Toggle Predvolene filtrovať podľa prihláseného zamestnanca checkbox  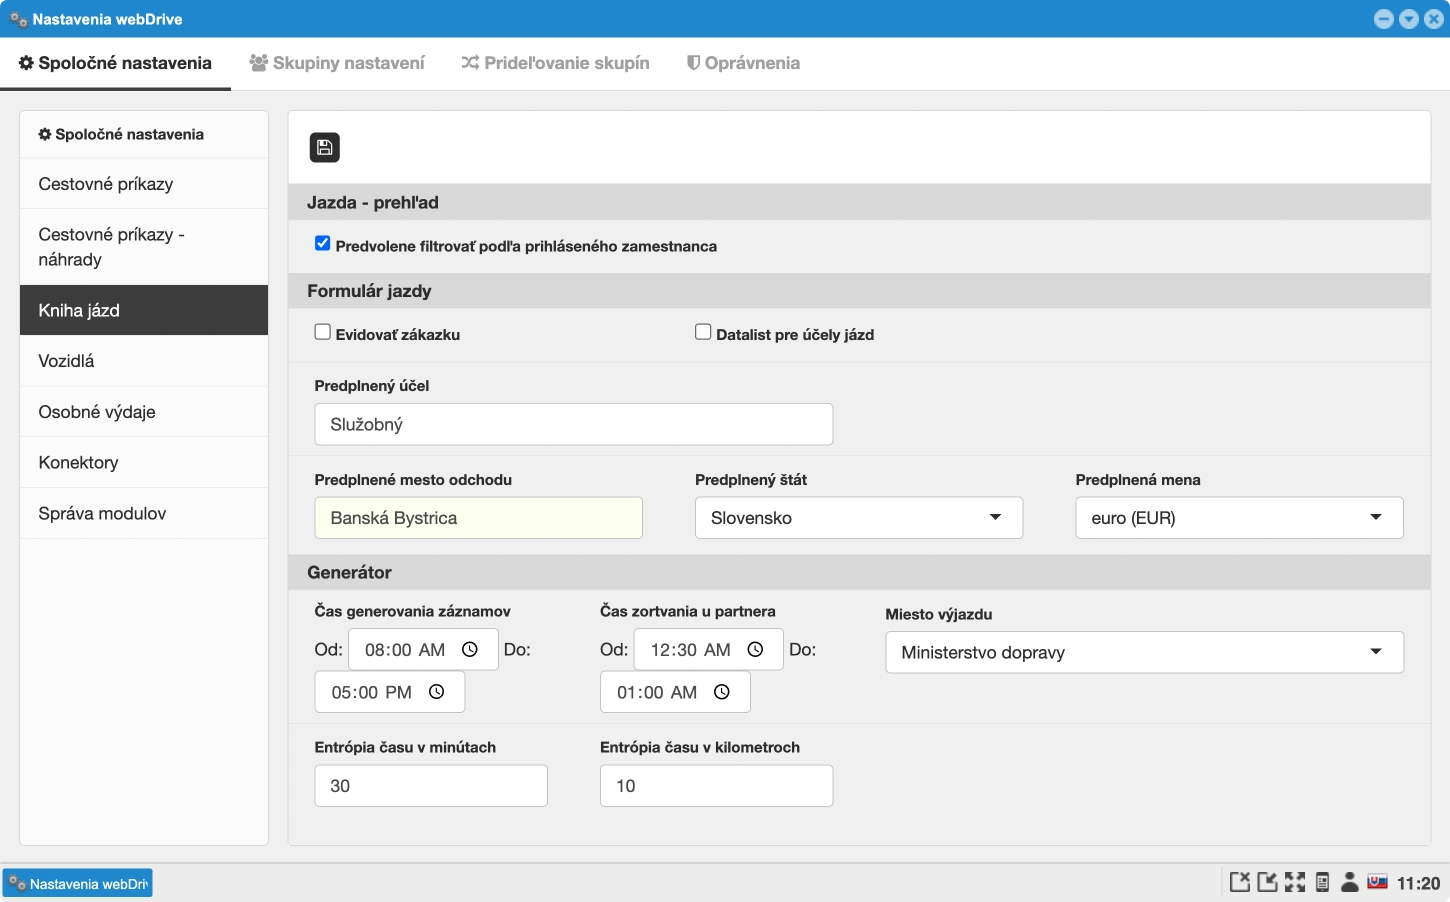[x=322, y=243]
